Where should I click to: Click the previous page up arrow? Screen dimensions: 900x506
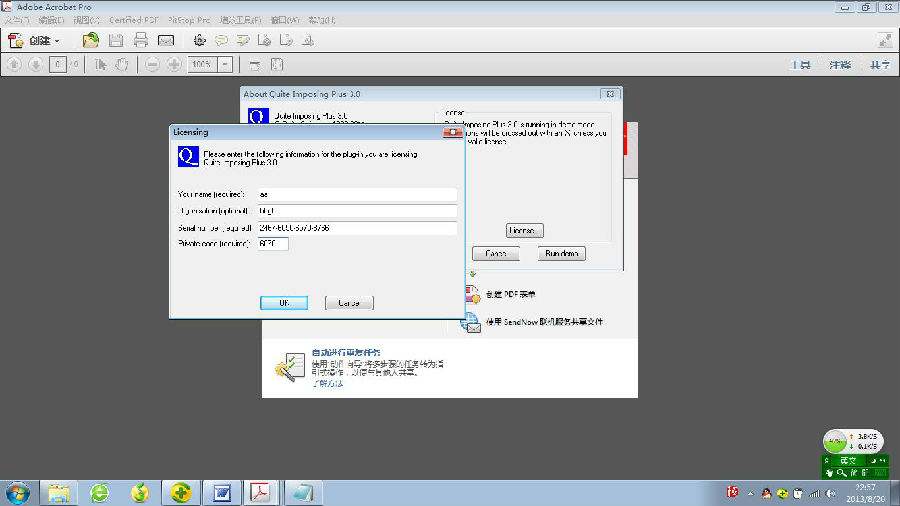[14, 65]
